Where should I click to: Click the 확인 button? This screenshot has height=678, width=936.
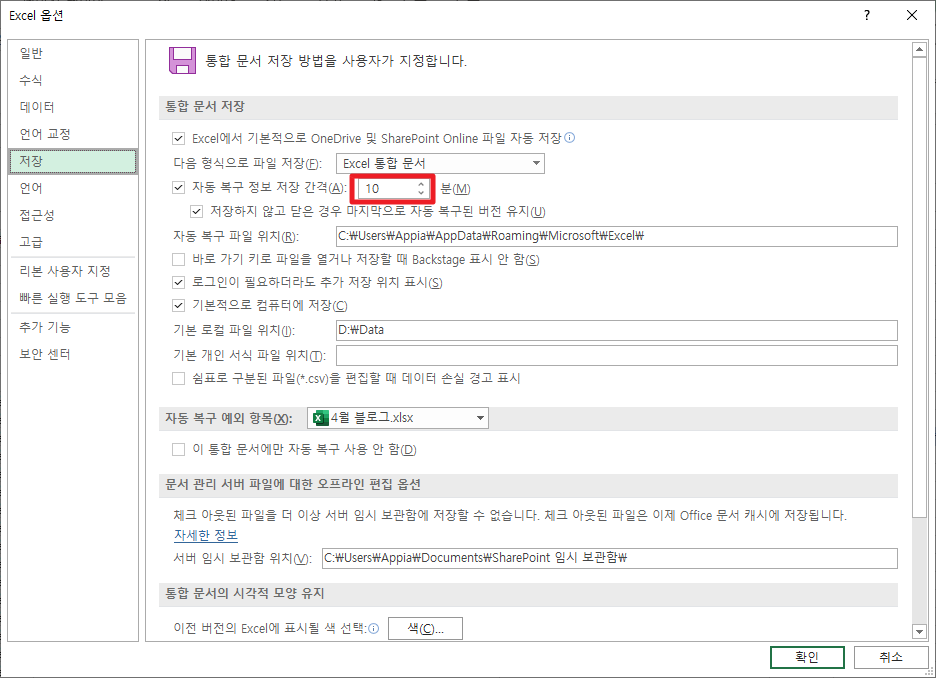click(x=807, y=657)
